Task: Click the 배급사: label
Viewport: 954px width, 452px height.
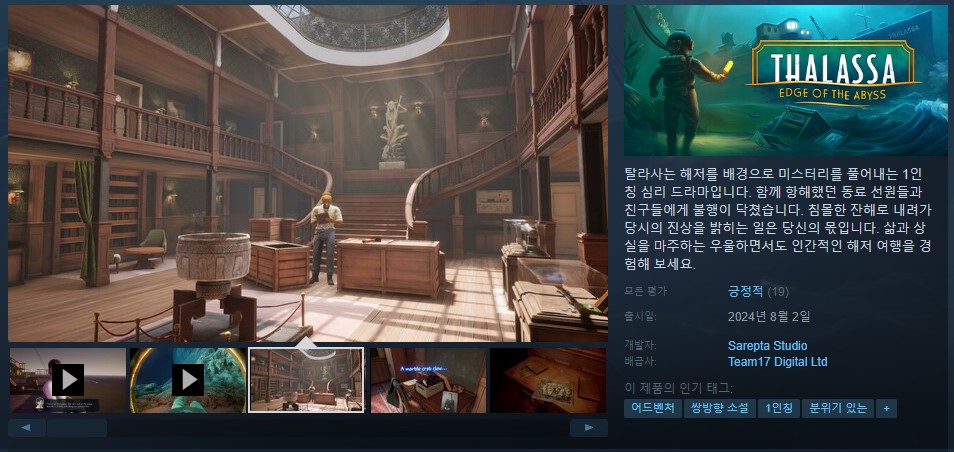Action: pos(640,361)
